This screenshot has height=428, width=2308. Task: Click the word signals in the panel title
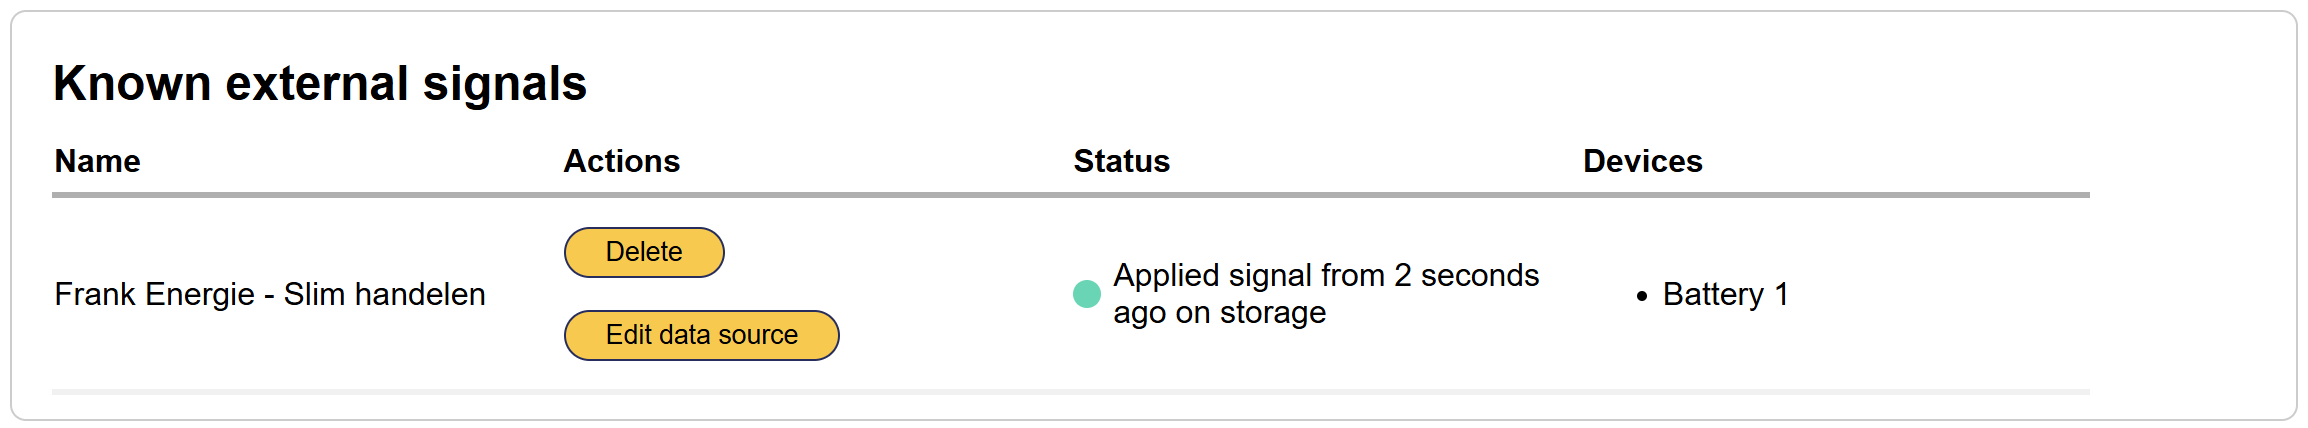pyautogui.click(x=504, y=83)
